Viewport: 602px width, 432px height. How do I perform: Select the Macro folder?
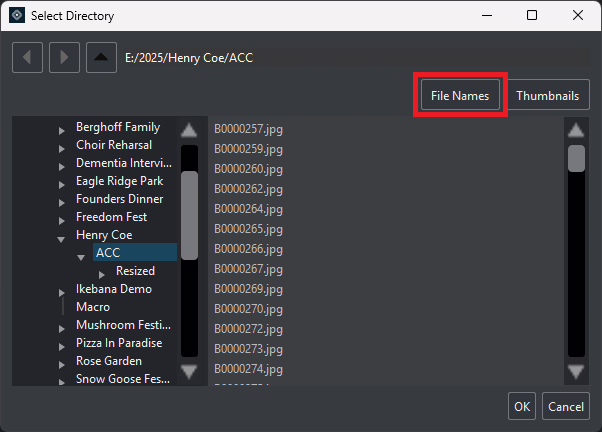coord(93,307)
